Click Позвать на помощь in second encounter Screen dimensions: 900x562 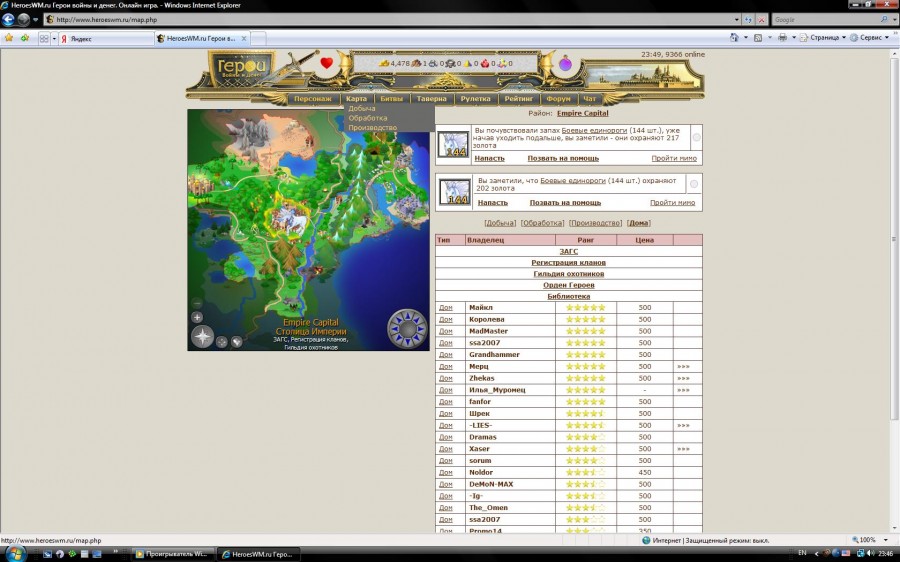pyautogui.click(x=565, y=202)
